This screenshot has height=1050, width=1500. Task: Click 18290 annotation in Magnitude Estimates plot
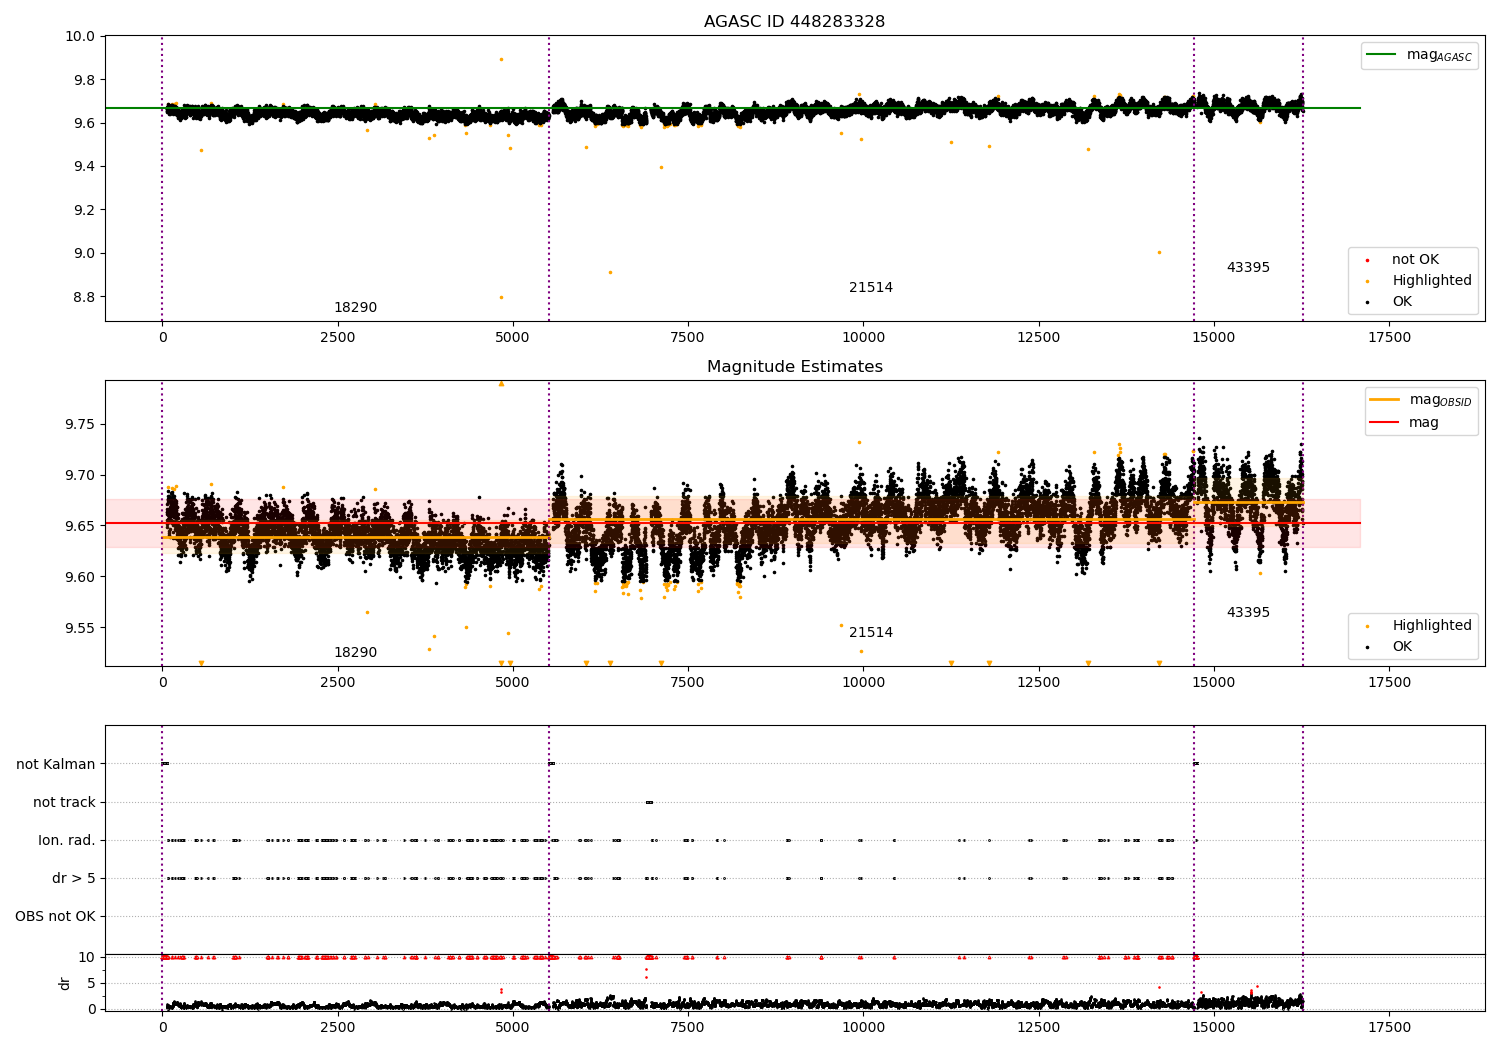click(x=355, y=653)
